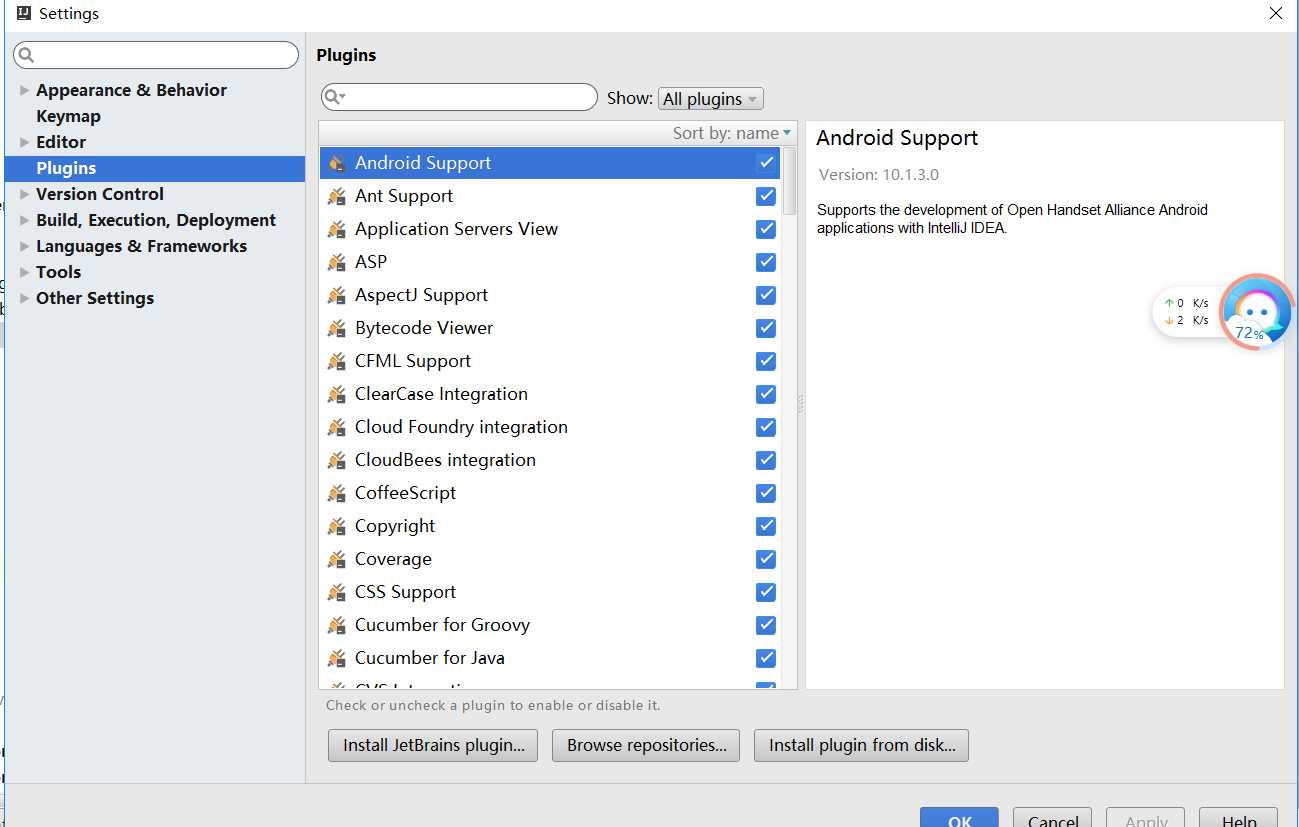The width and height of the screenshot is (1299, 827).
Task: Open Help for settings
Action: (x=1238, y=818)
